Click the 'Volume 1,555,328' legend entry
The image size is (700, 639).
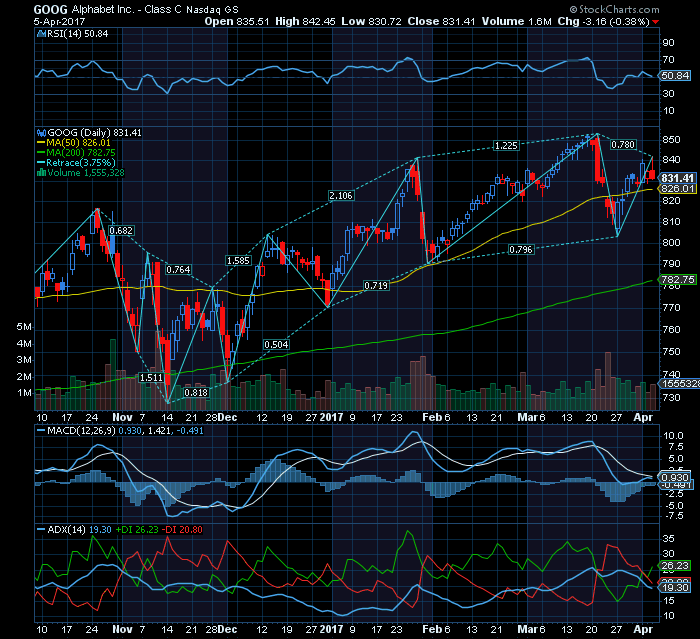[x=80, y=173]
